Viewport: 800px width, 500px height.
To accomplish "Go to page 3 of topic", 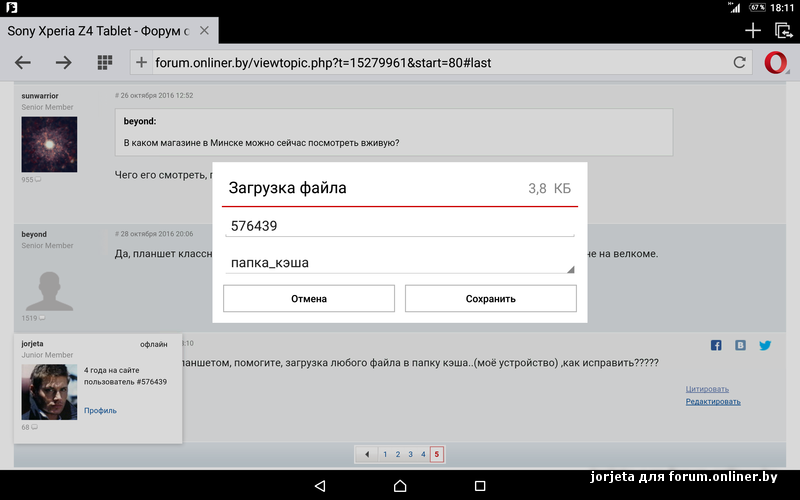I will point(410,454).
